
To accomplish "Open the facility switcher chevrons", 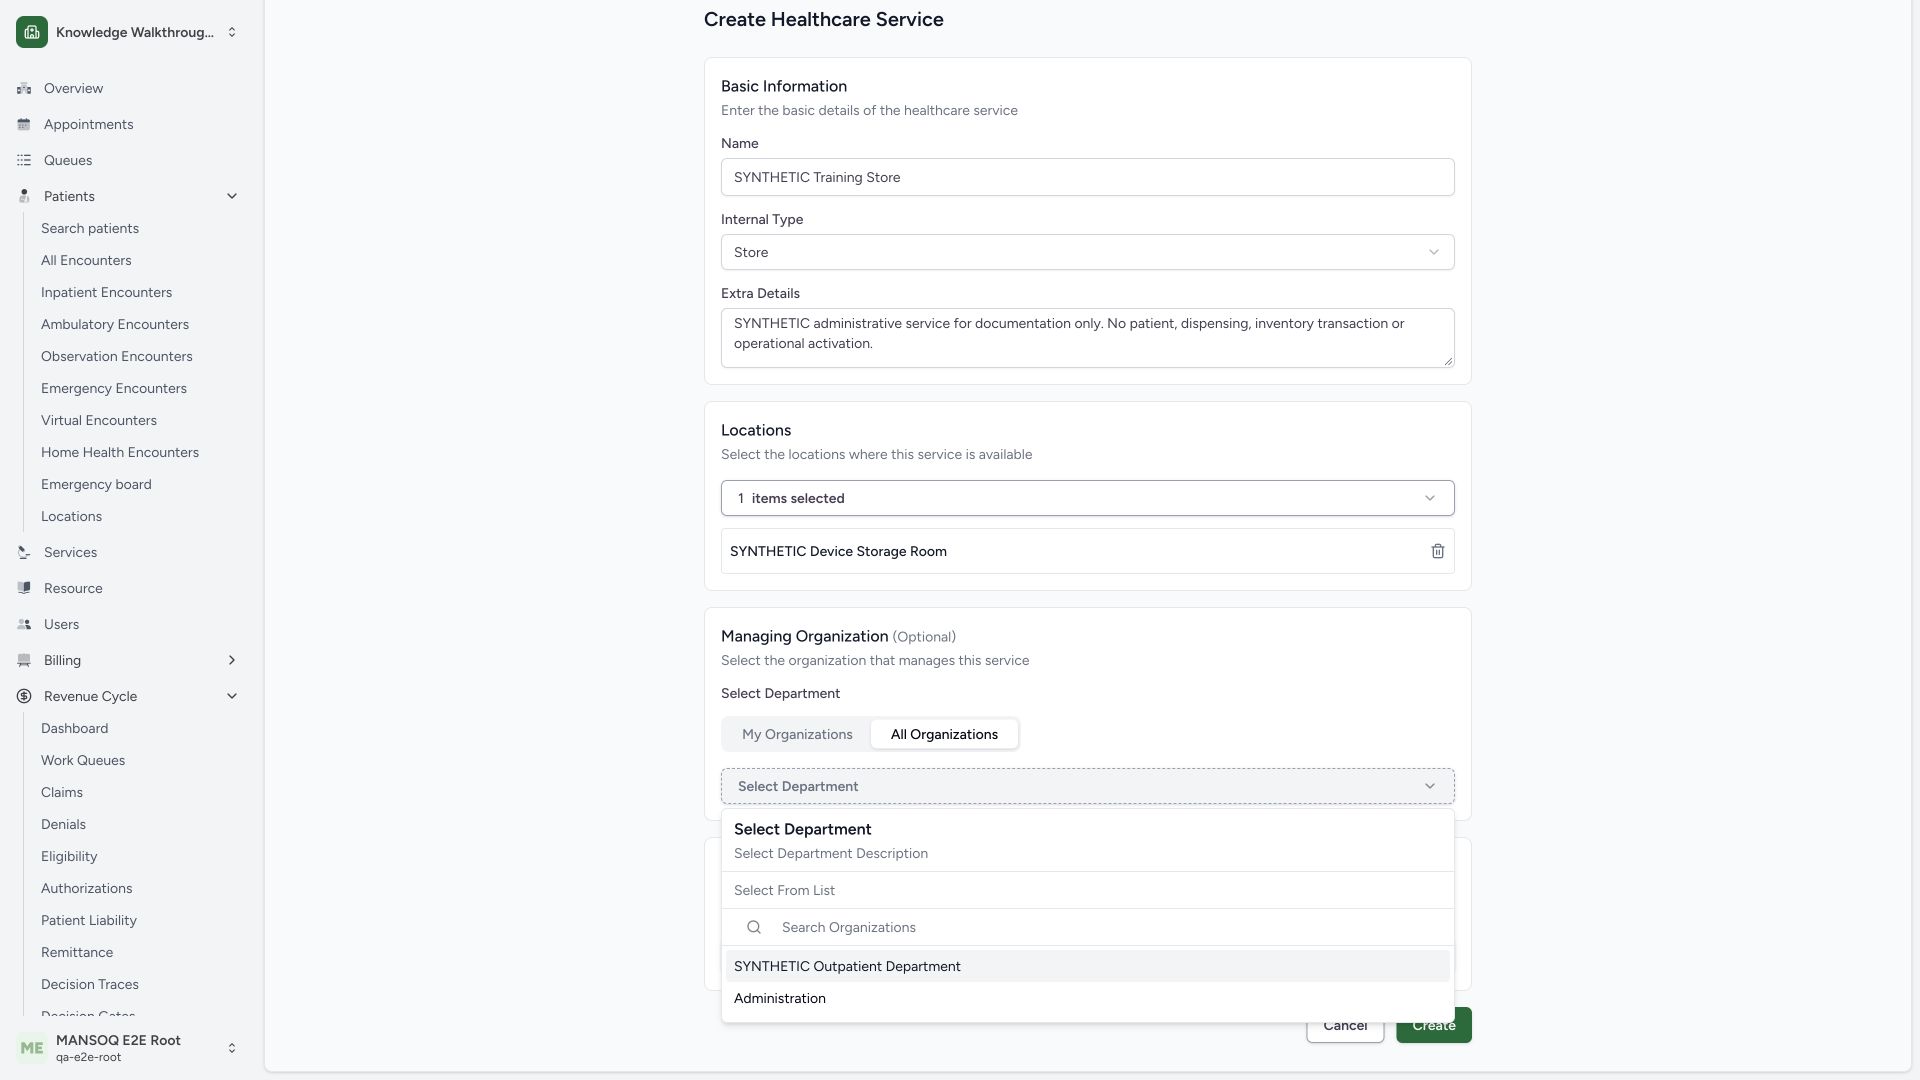I will tap(232, 32).
